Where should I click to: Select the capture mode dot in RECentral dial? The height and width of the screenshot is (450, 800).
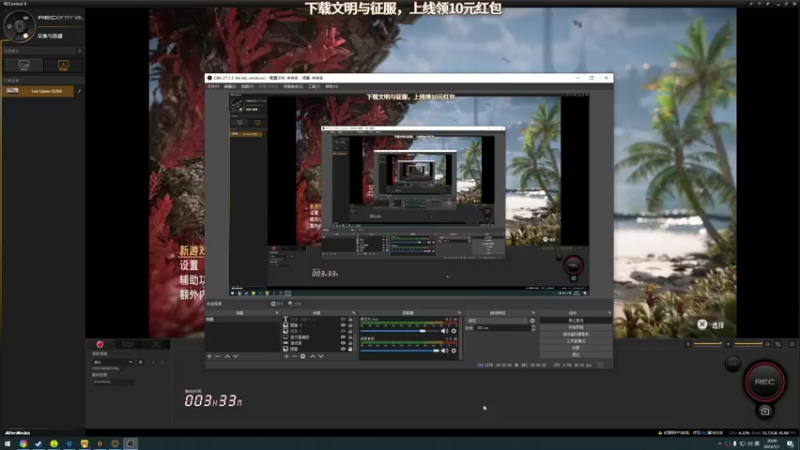[26, 36]
